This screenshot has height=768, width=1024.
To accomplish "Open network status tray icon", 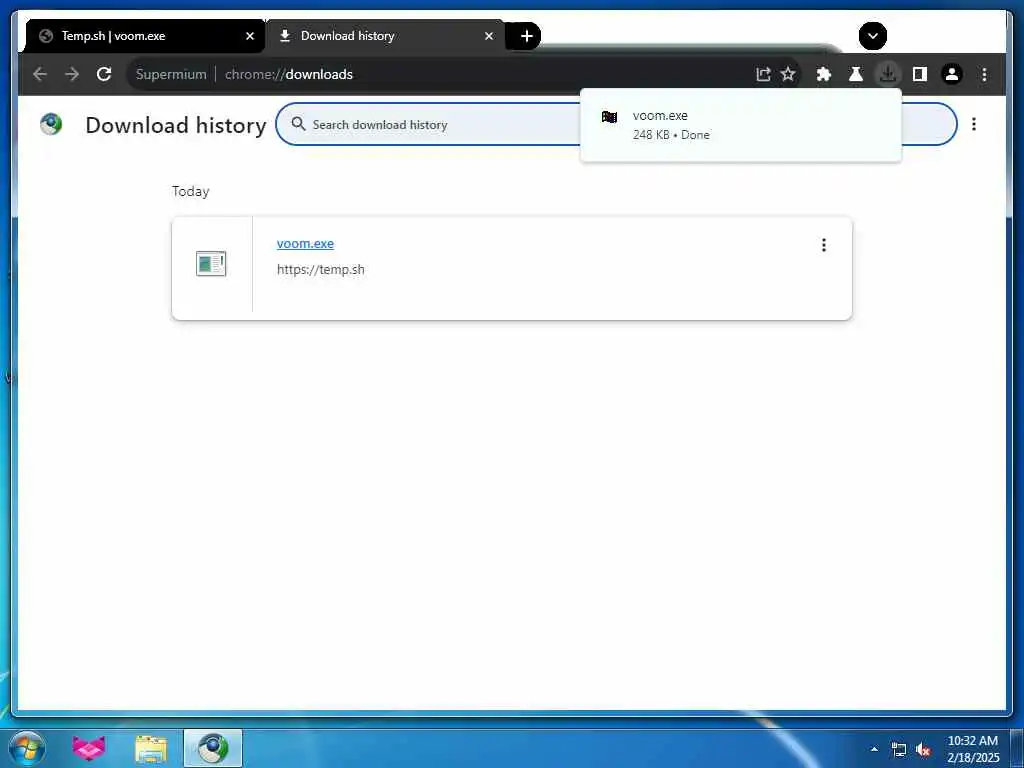I will pyautogui.click(x=899, y=750).
